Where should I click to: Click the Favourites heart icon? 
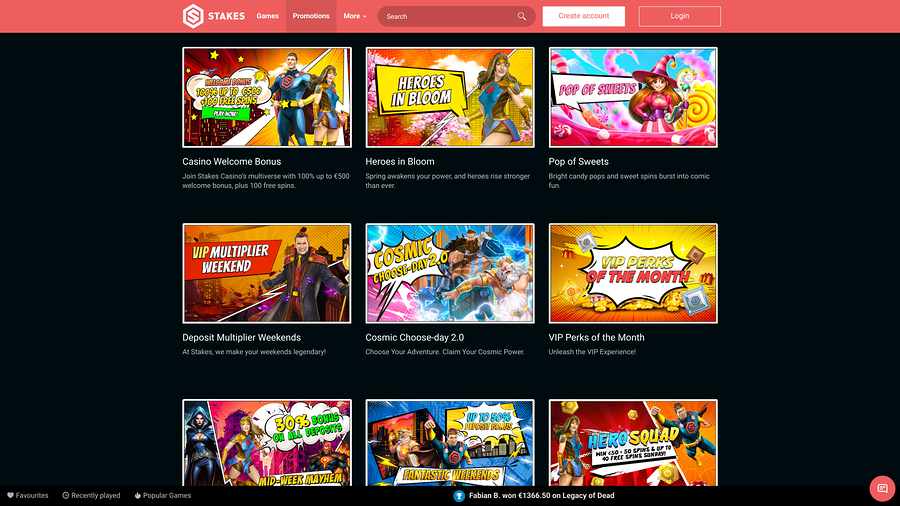tap(10, 495)
